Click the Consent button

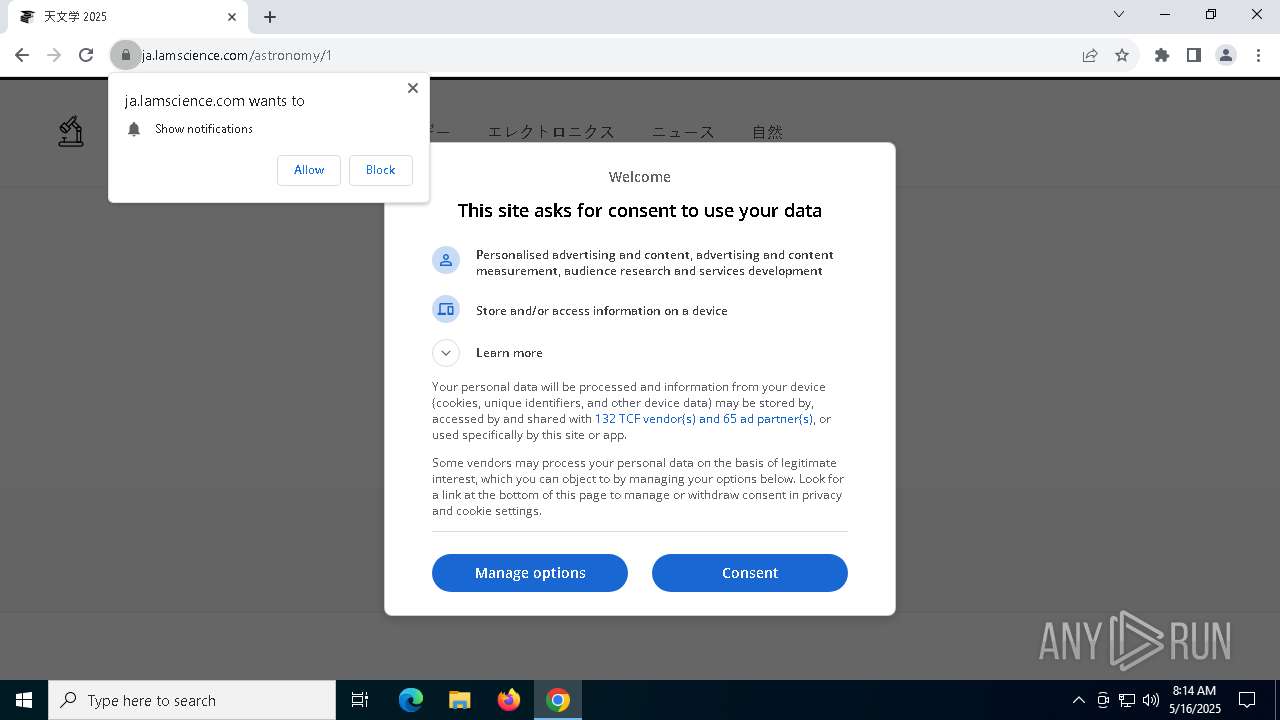tap(750, 573)
